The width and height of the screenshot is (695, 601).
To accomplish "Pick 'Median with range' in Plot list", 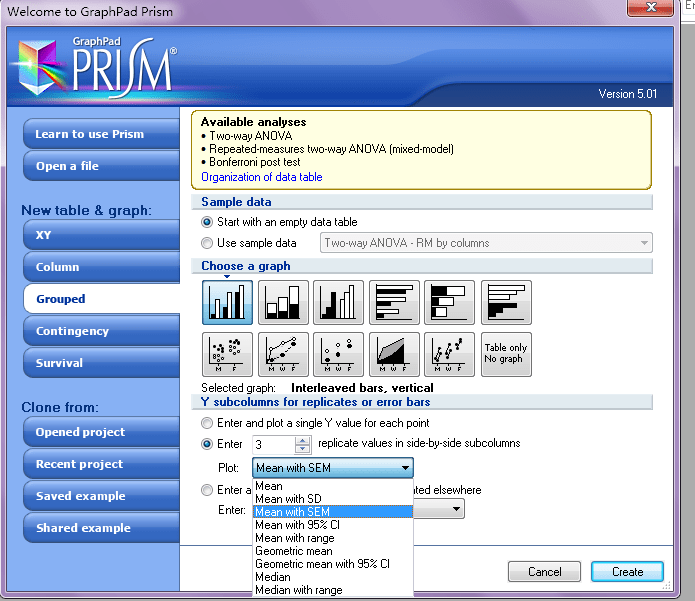I will pyautogui.click(x=298, y=590).
